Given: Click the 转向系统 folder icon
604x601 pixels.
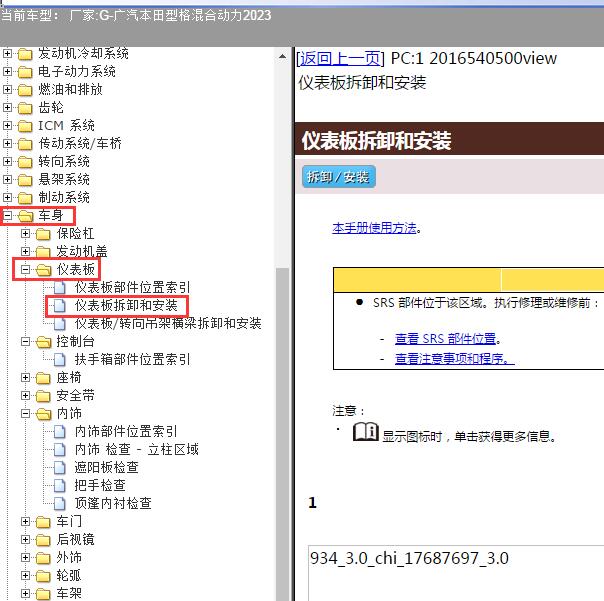Looking at the screenshot, I should coord(25,162).
